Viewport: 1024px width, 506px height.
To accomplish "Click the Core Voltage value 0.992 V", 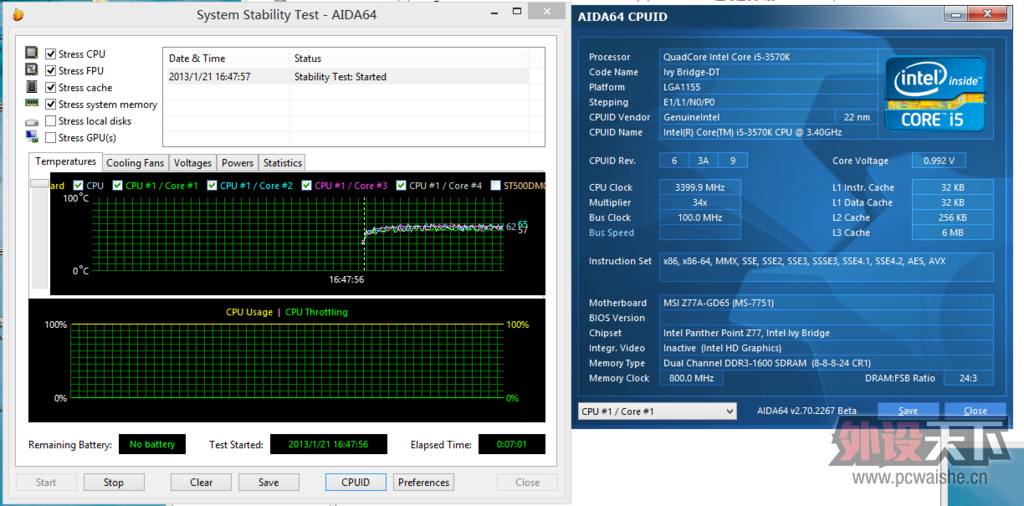I will (x=938, y=161).
